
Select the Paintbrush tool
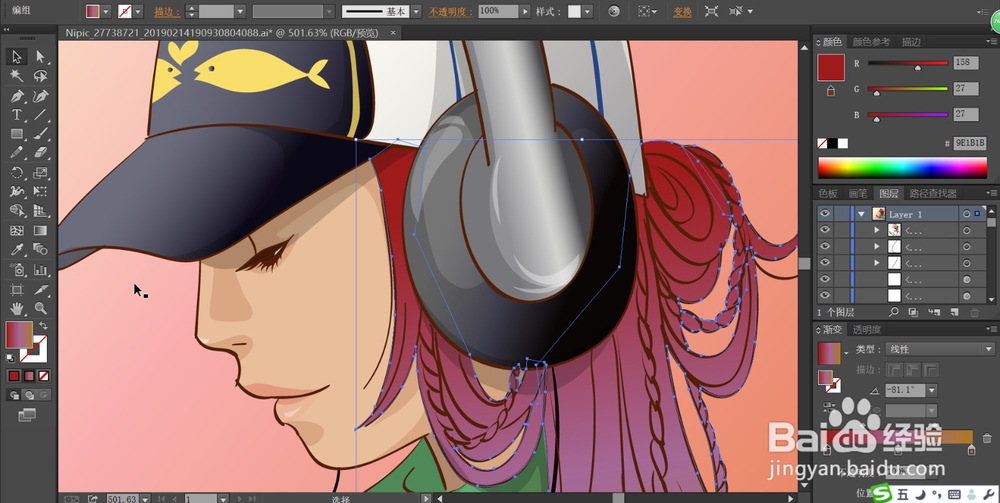point(40,134)
